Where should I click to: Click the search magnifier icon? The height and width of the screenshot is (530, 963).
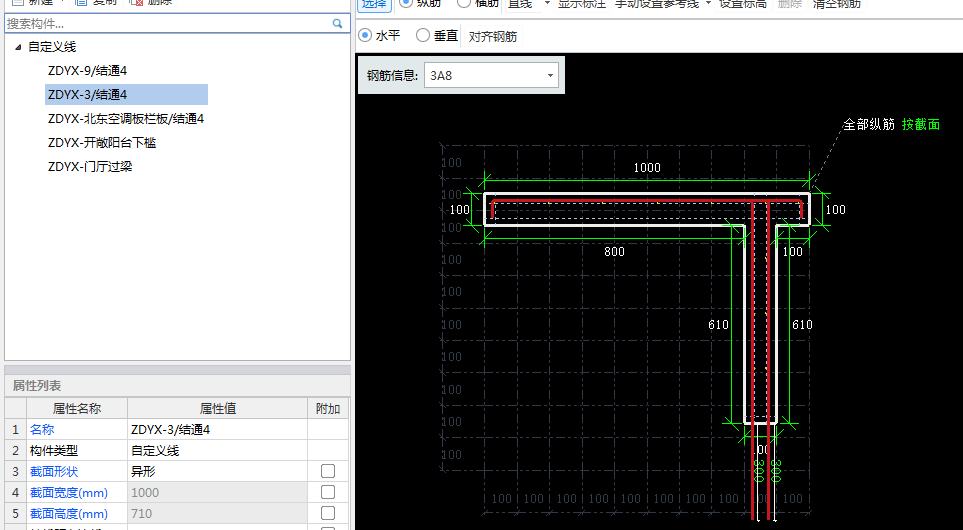coord(337,23)
